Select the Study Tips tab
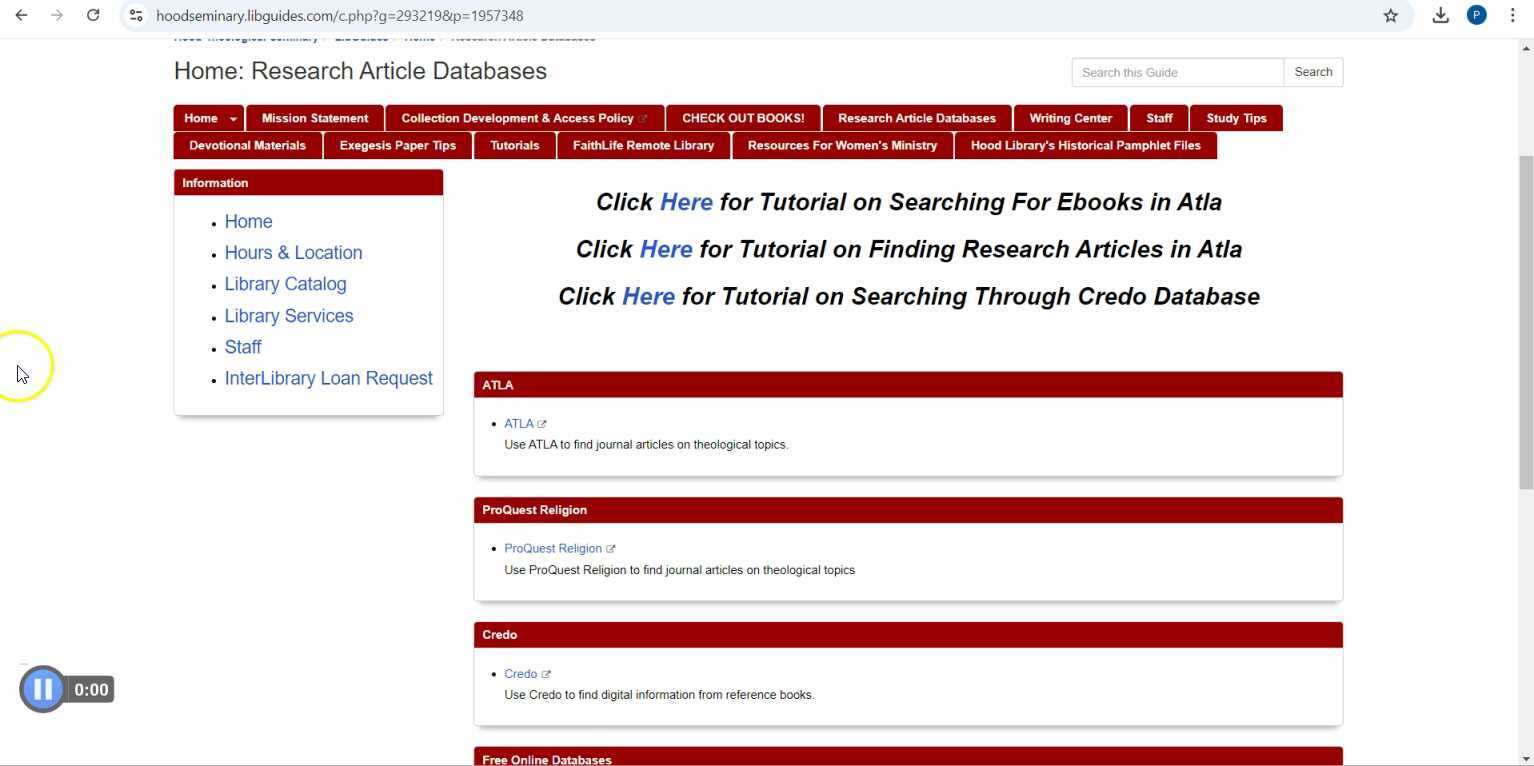Image resolution: width=1534 pixels, height=766 pixels. pyautogui.click(x=1236, y=118)
